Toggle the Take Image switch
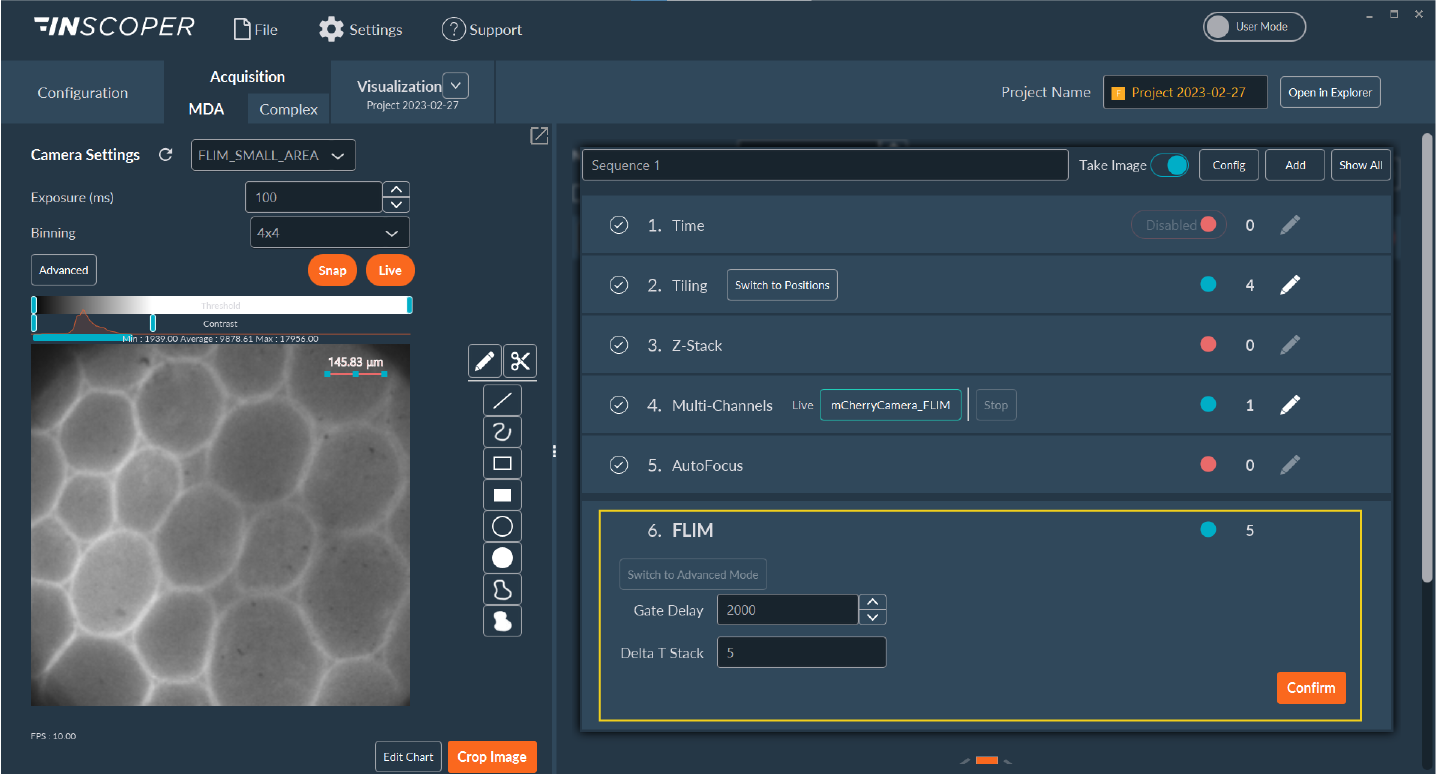This screenshot has height=775, width=1436. pyautogui.click(x=1169, y=165)
